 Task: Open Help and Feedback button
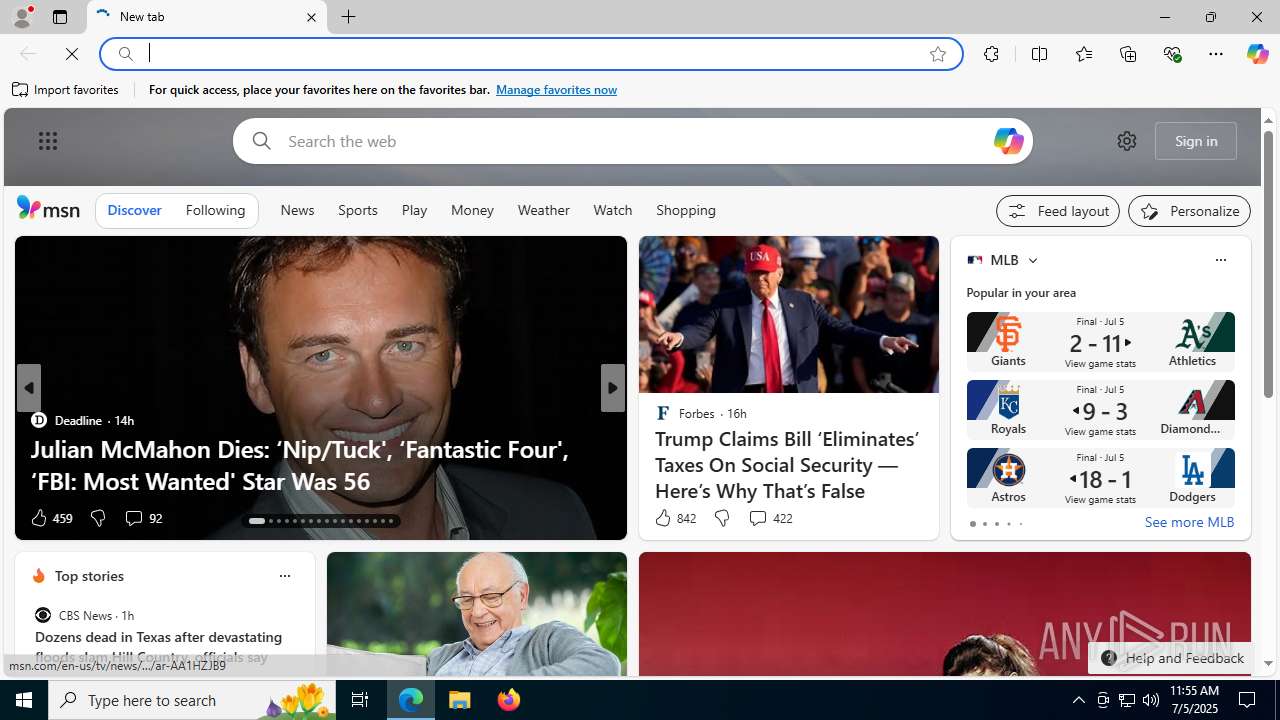click(x=1170, y=658)
